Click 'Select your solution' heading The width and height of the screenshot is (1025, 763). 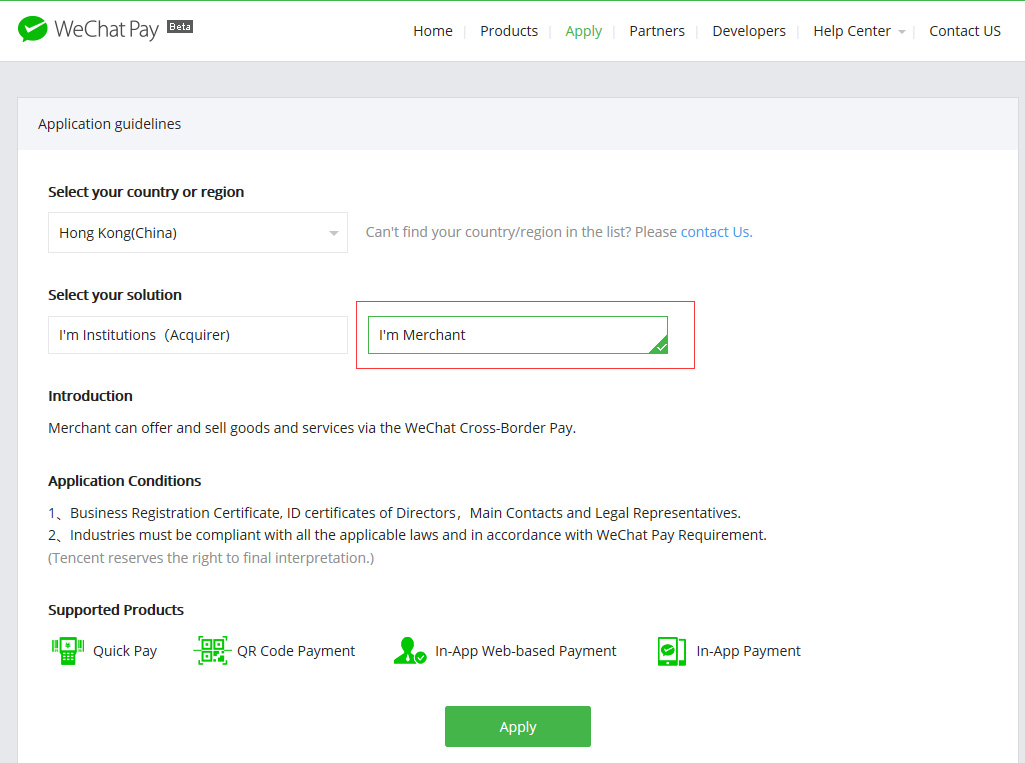[x=114, y=295]
